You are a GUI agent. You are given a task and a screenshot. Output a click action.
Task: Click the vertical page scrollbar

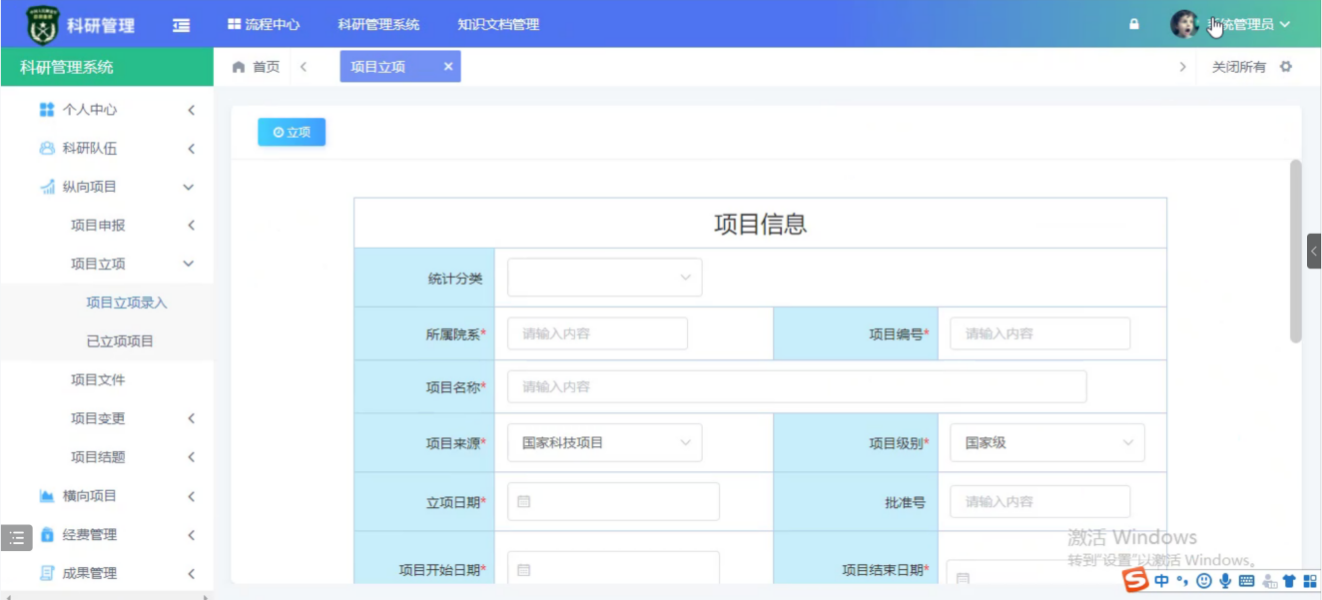coord(1296,251)
